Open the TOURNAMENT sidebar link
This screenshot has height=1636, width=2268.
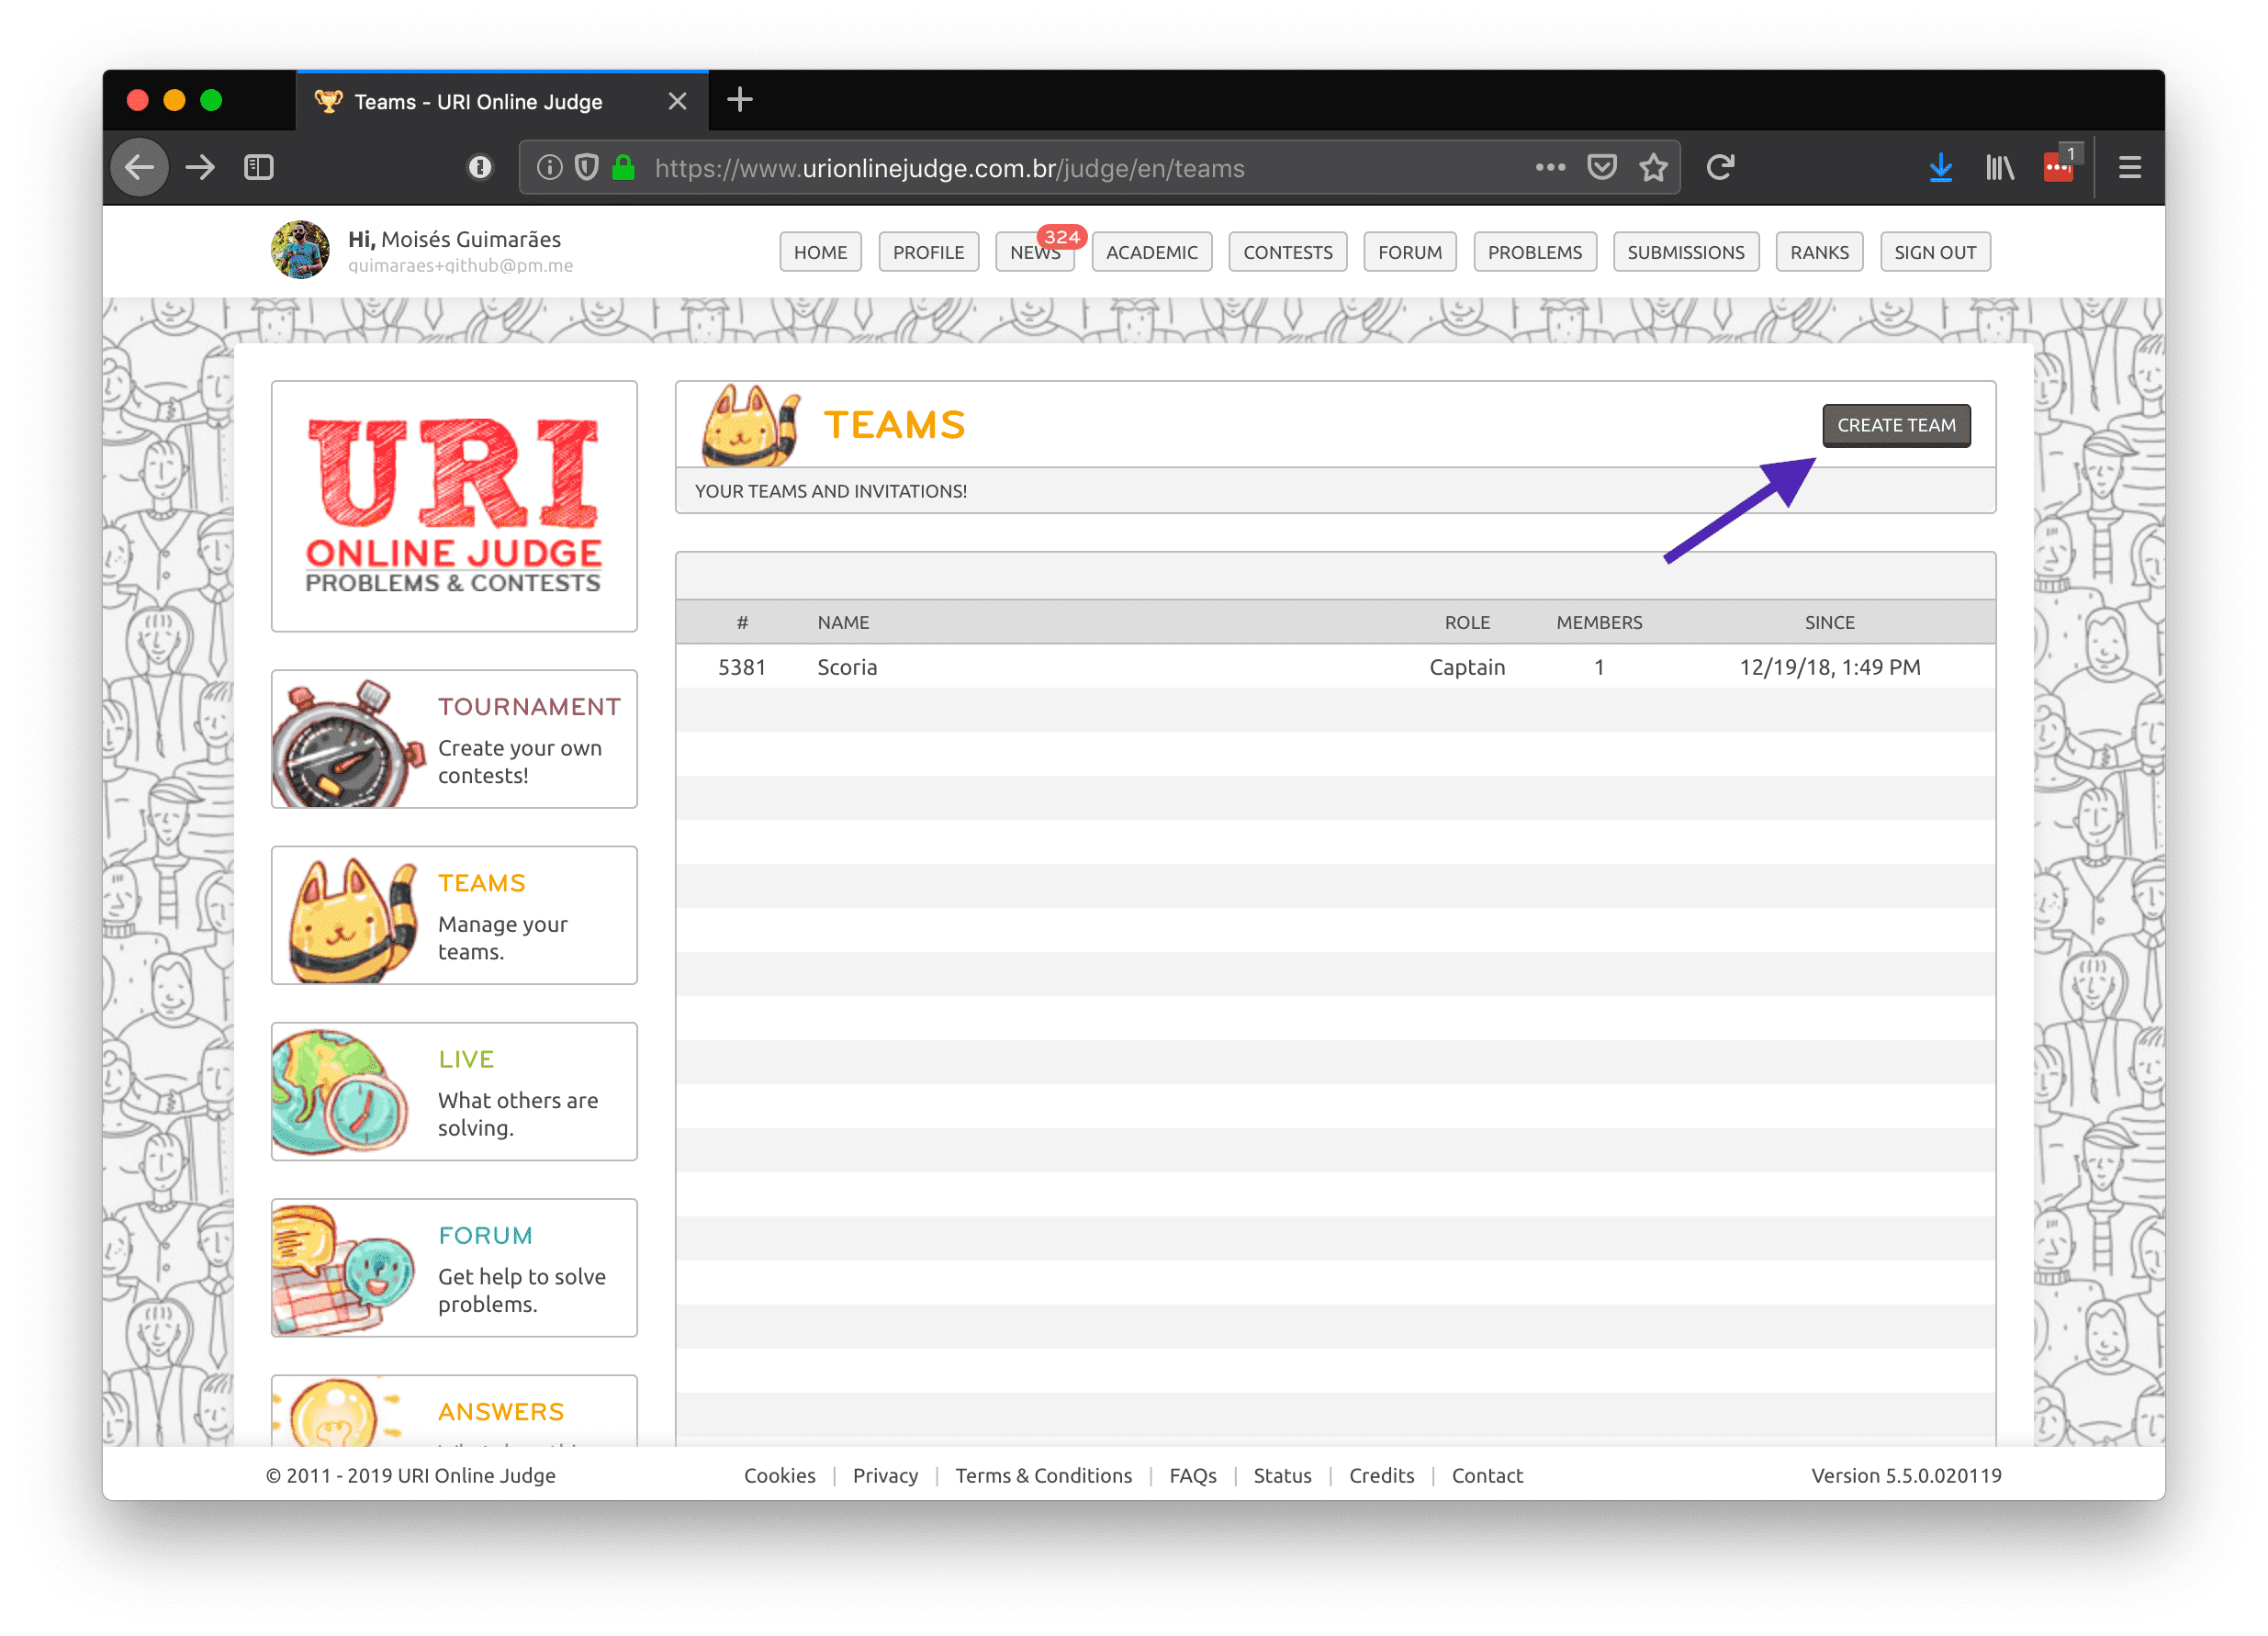click(529, 706)
